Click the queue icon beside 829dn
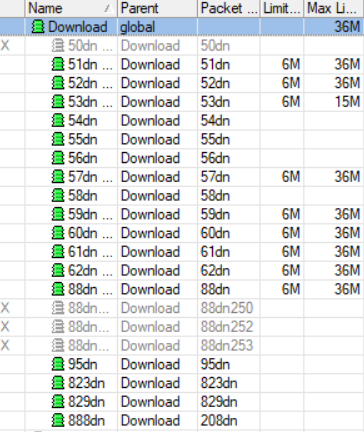The height and width of the screenshot is (432, 364). click(x=58, y=402)
